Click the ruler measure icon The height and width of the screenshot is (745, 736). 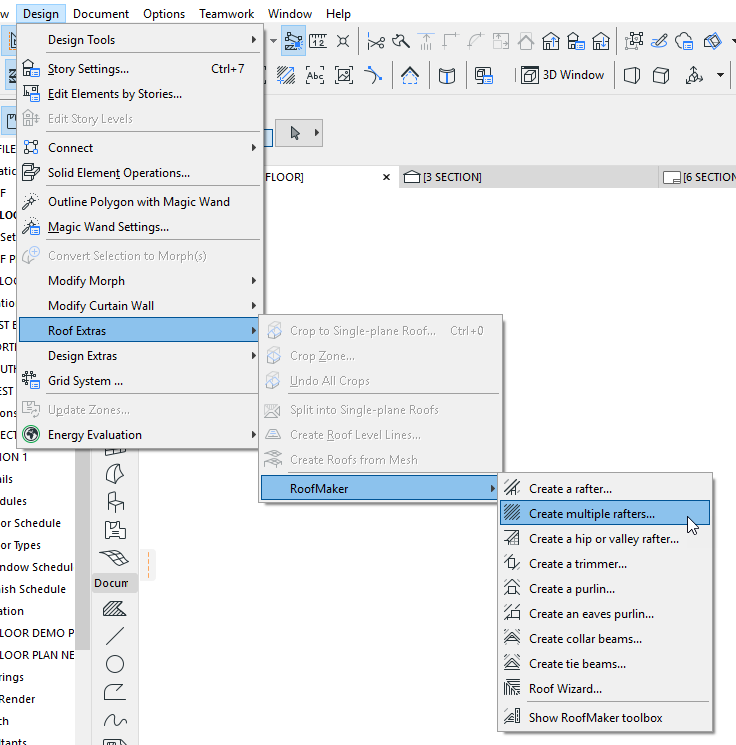[318, 41]
